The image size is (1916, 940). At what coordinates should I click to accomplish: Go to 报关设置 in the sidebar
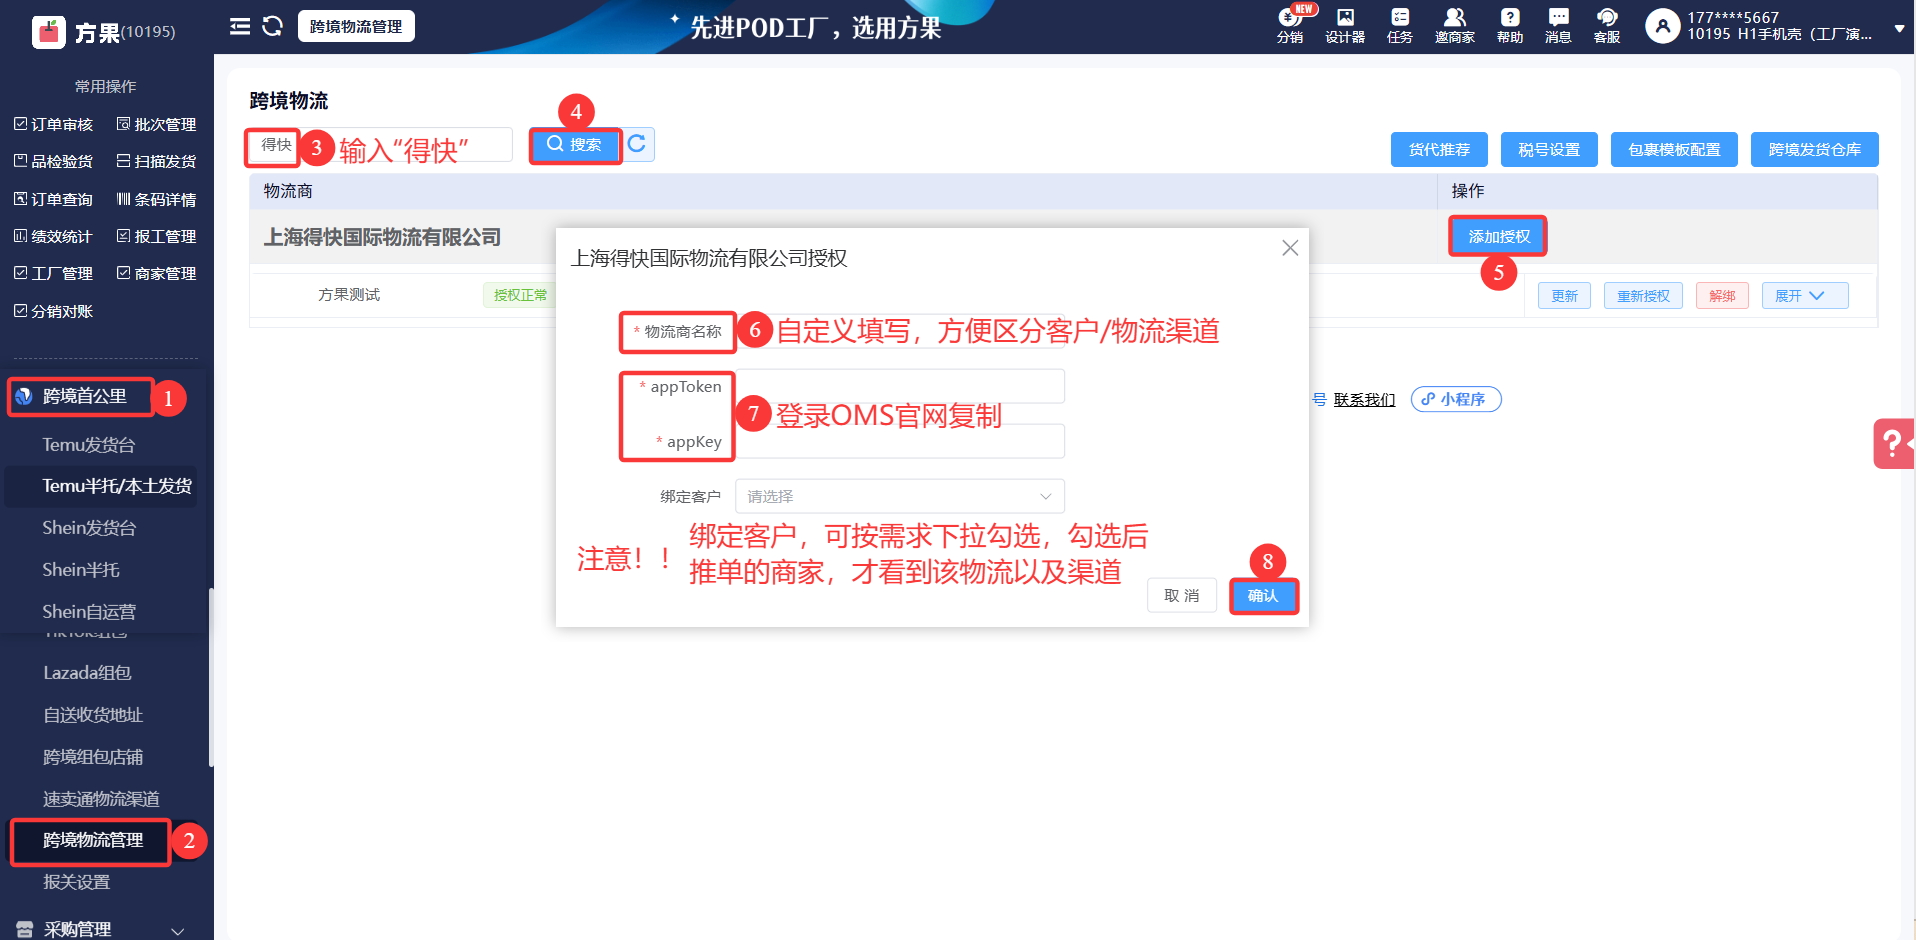click(x=77, y=882)
